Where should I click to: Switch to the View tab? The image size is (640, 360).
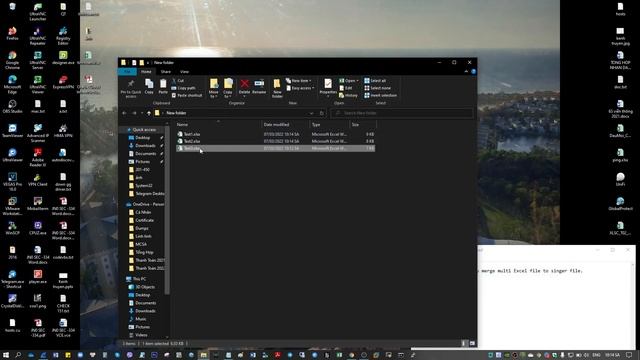pyautogui.click(x=184, y=72)
